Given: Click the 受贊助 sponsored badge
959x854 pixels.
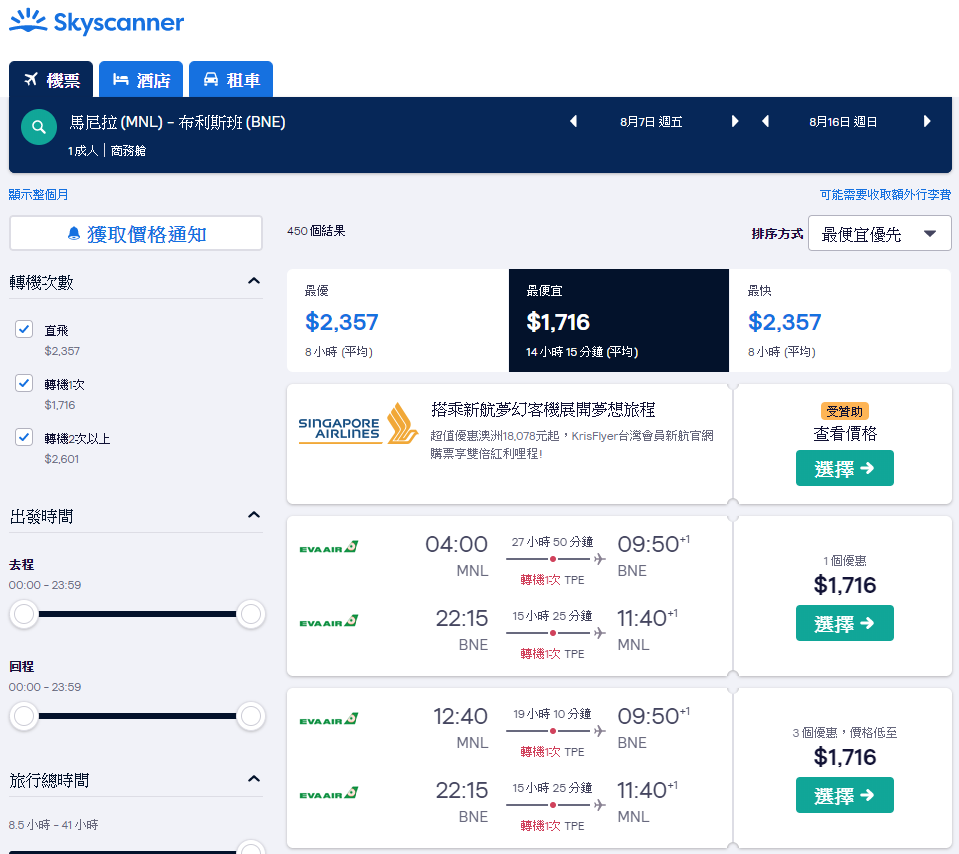Looking at the screenshot, I should pos(845,411).
